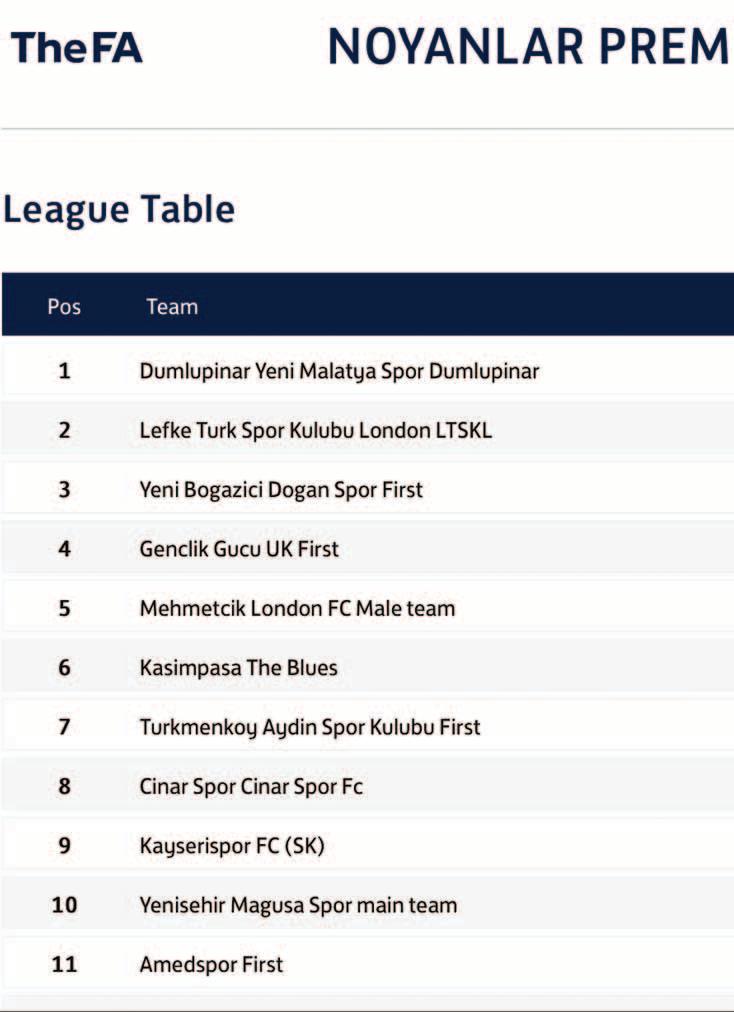Screen dimensions: 734x1012
Task: Open Lefke Turk Spor Kulubu London team
Action: point(315,430)
